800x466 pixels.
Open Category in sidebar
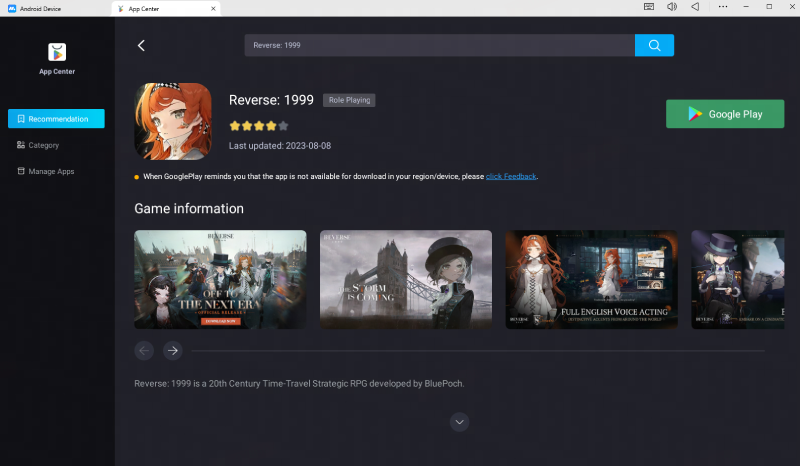pyautogui.click(x=38, y=145)
